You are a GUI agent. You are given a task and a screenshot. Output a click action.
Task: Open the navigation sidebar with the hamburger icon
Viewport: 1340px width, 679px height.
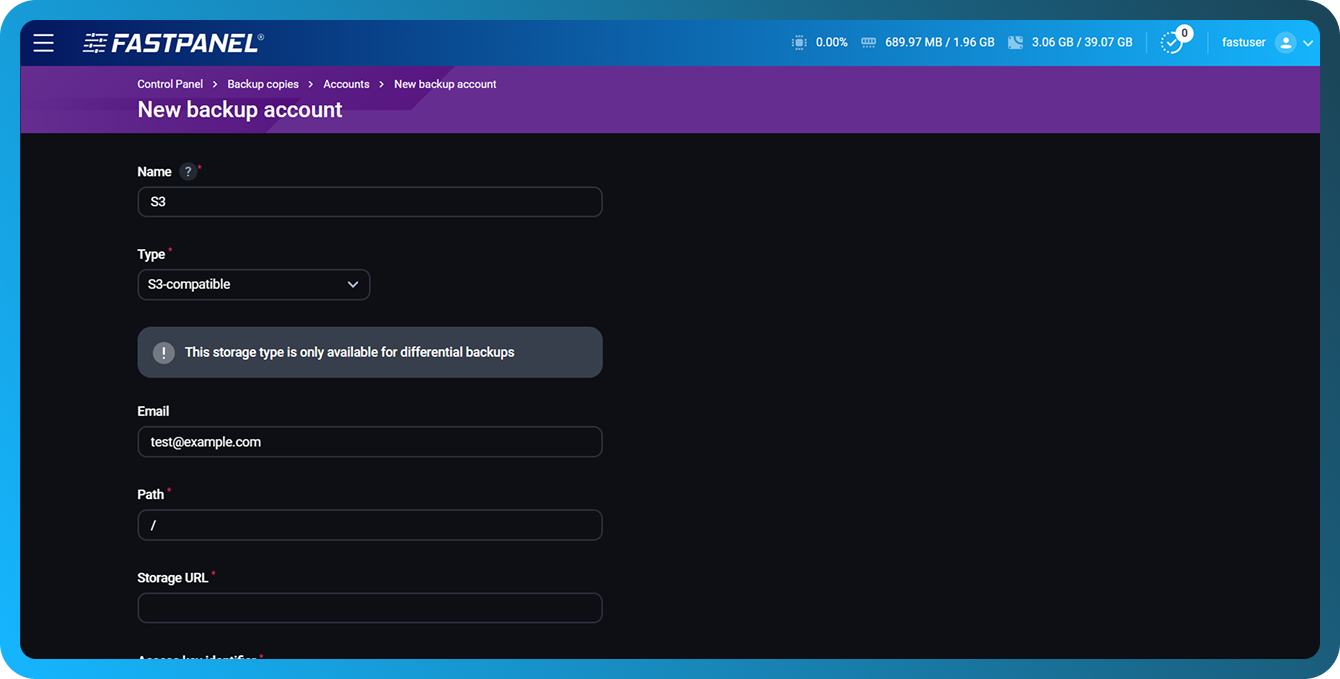[x=42, y=42]
